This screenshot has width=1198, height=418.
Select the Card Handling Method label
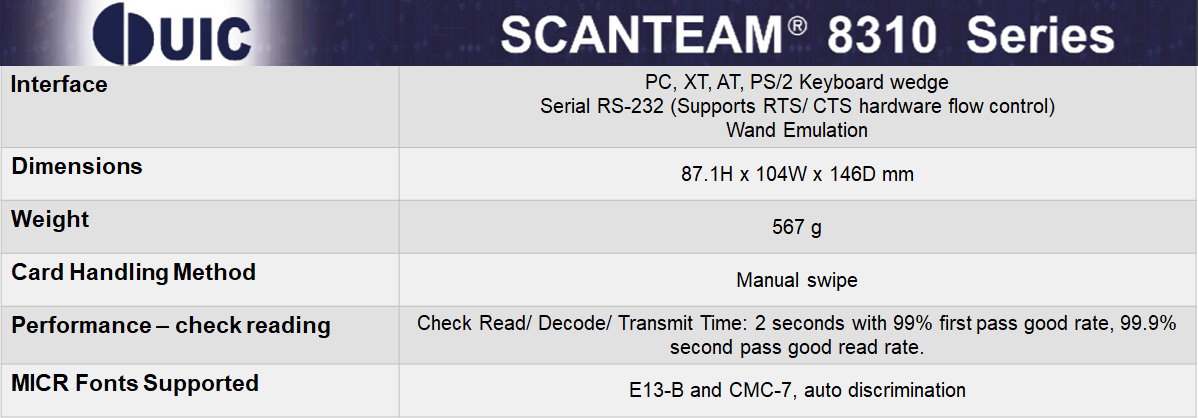[133, 272]
